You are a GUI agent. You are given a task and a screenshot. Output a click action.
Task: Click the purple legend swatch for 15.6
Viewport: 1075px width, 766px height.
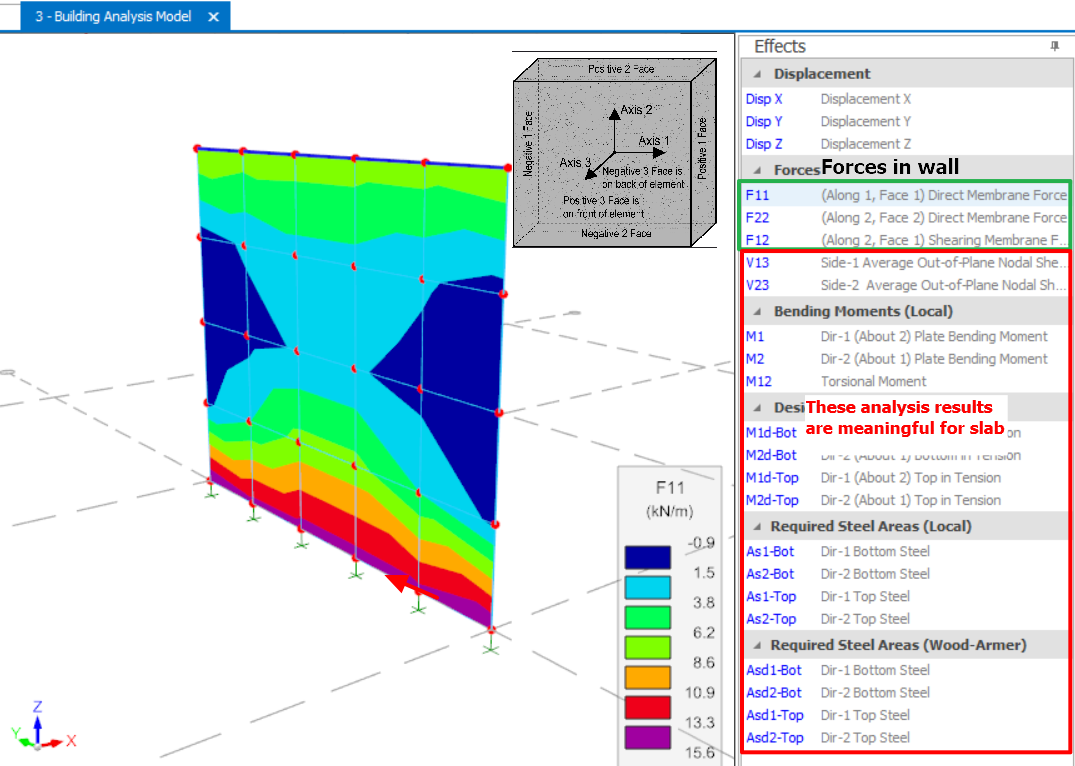point(647,738)
